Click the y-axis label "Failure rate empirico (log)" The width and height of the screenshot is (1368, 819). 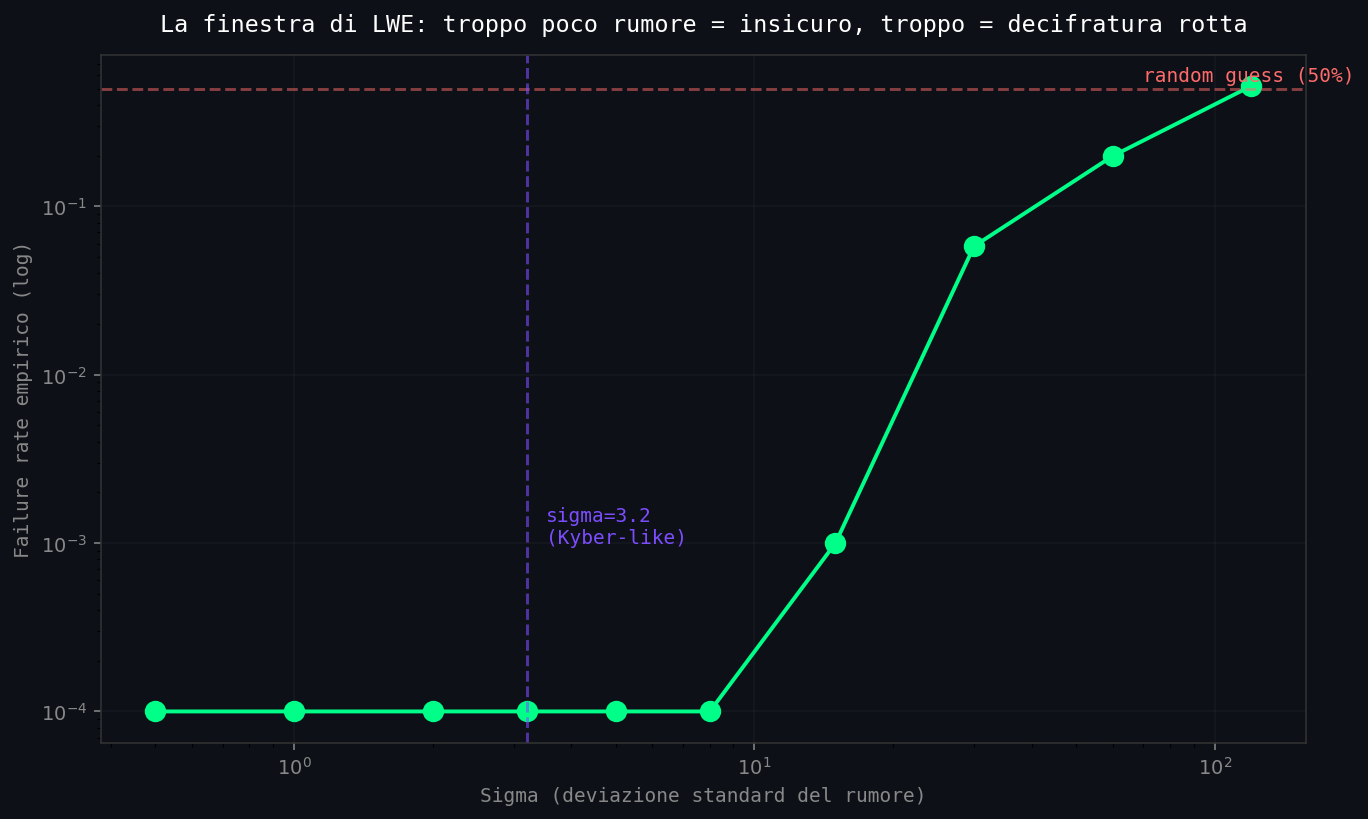[x=22, y=399]
